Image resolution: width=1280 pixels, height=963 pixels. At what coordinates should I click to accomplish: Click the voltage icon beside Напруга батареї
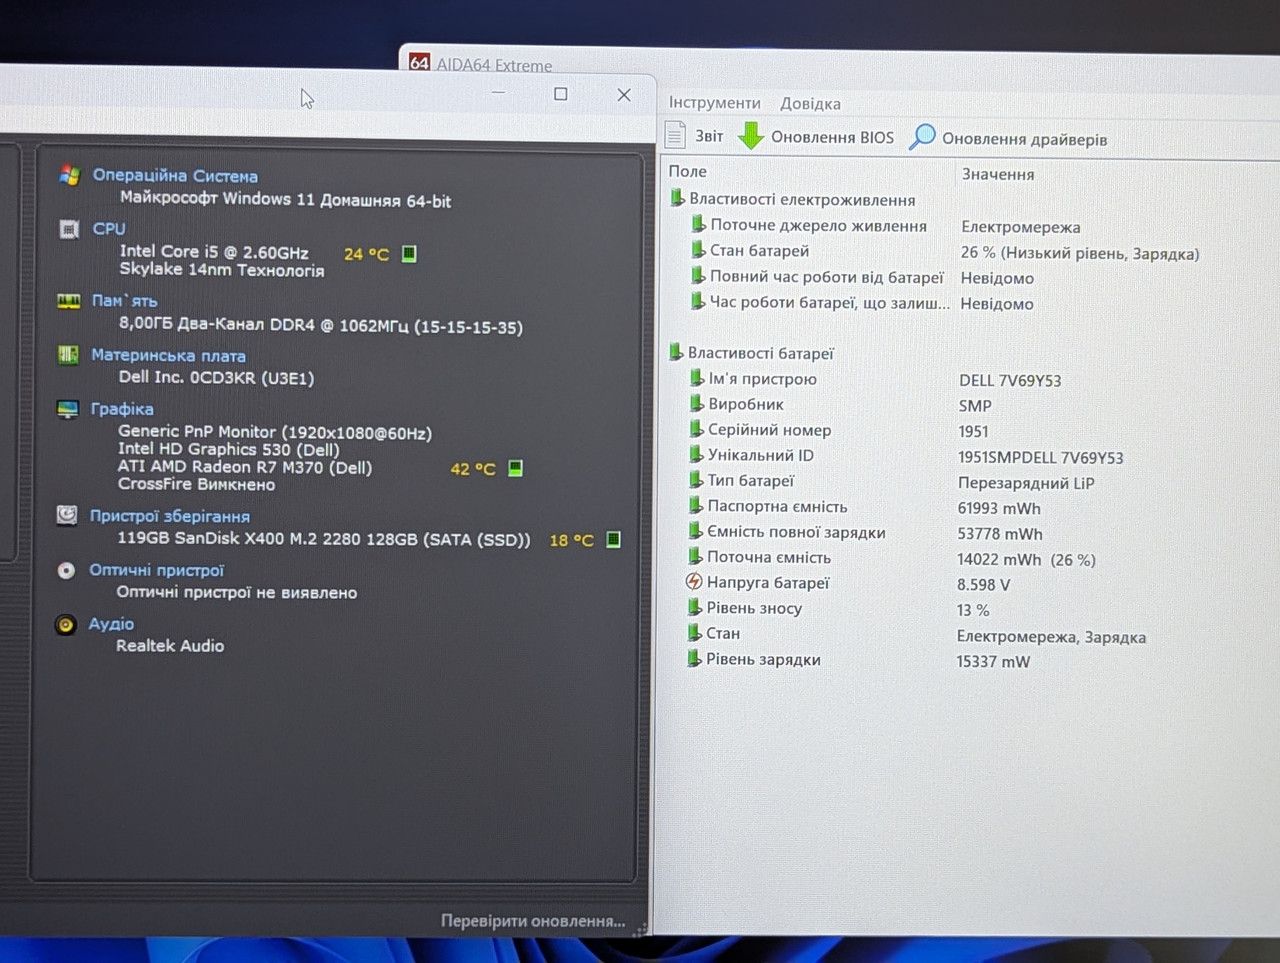pos(694,581)
